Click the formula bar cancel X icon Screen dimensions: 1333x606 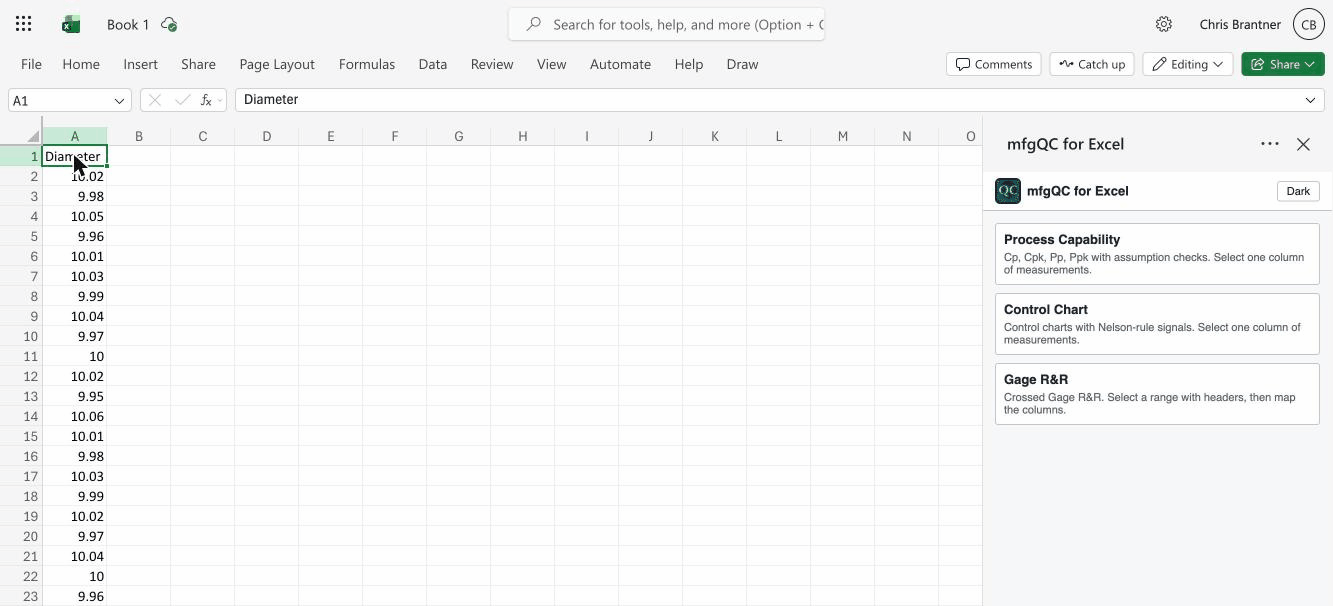pyautogui.click(x=154, y=100)
